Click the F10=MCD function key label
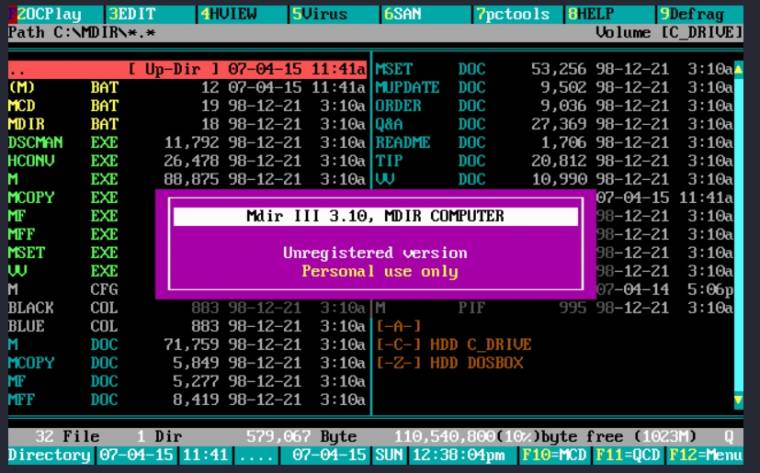The image size is (760, 473). tap(554, 455)
